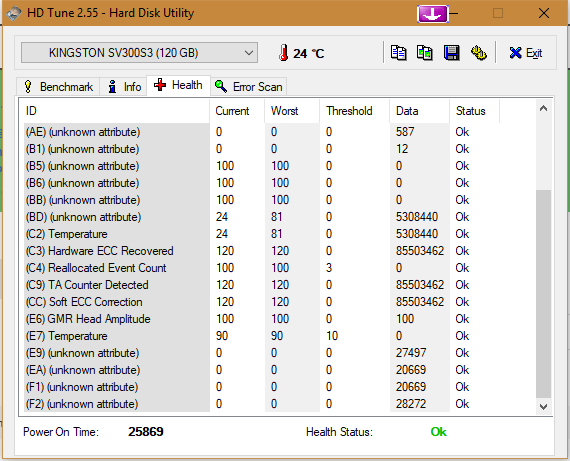570x461 pixels.
Task: Select the (AE) unknown attribute row
Action: pos(262,132)
